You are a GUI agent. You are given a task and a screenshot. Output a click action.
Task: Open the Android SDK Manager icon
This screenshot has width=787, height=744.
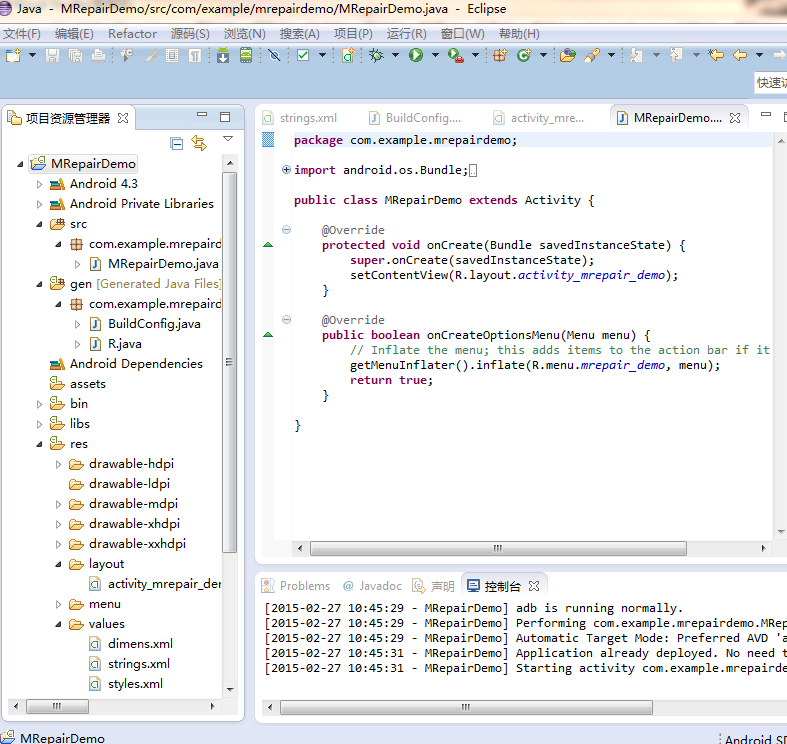tap(223, 55)
